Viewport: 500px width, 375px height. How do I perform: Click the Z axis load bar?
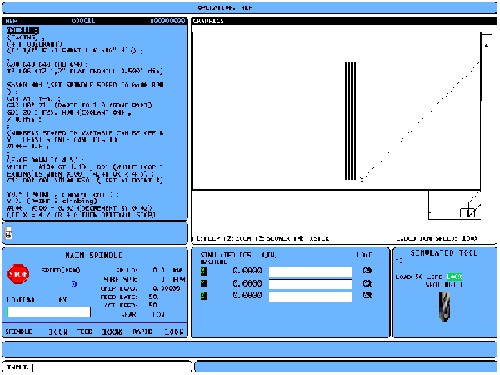[x=310, y=297]
